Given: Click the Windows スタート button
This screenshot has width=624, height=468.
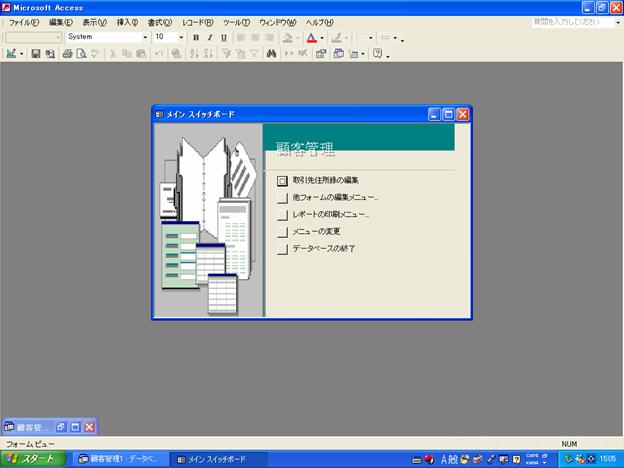Looking at the screenshot, I should 33,459.
